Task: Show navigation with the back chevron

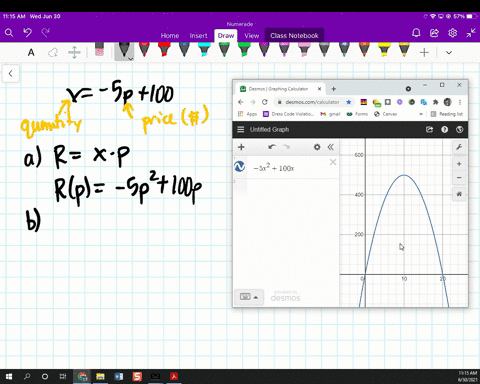Action: 10,73
